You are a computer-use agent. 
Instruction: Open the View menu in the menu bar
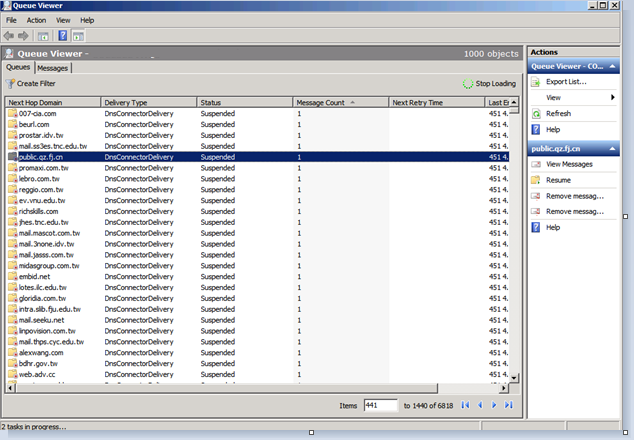[63, 20]
